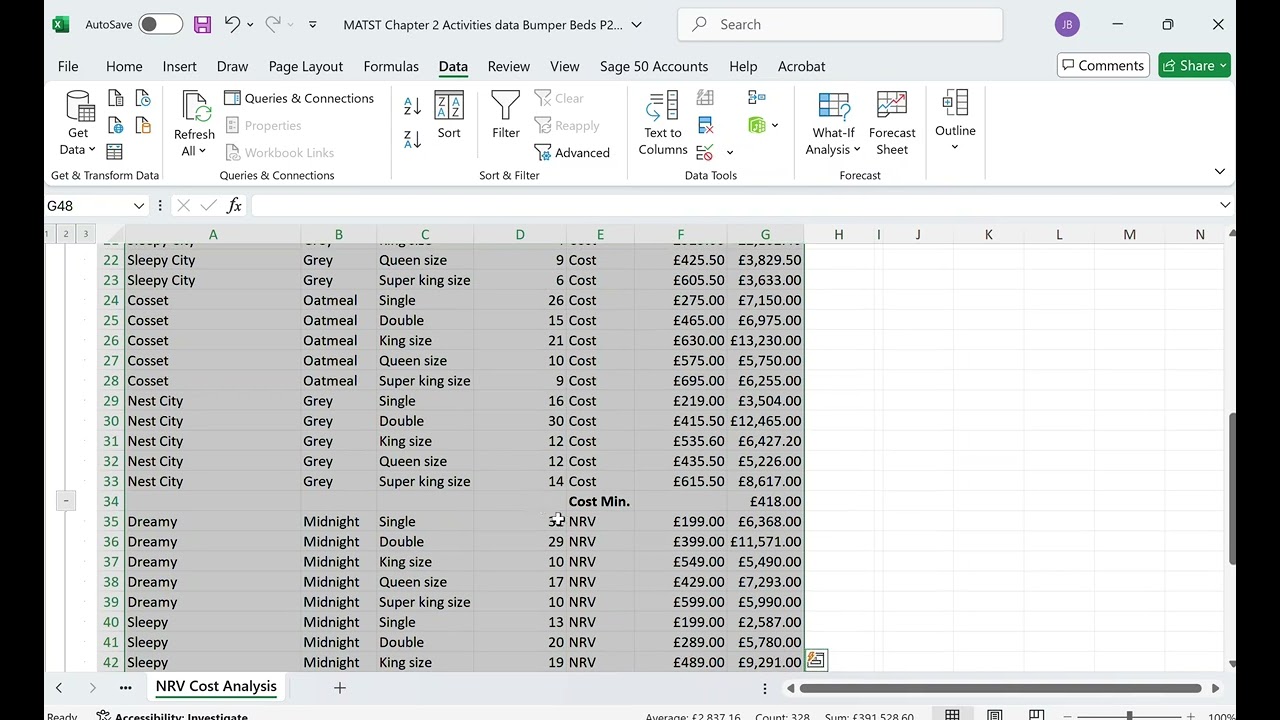1280x720 pixels.
Task: Toggle AutoSave switch
Action: click(160, 24)
